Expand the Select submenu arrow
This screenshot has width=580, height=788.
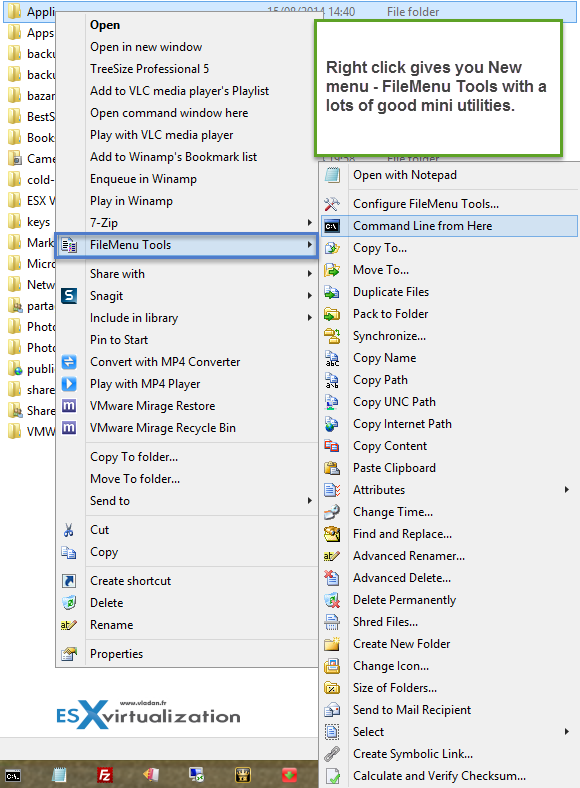567,732
